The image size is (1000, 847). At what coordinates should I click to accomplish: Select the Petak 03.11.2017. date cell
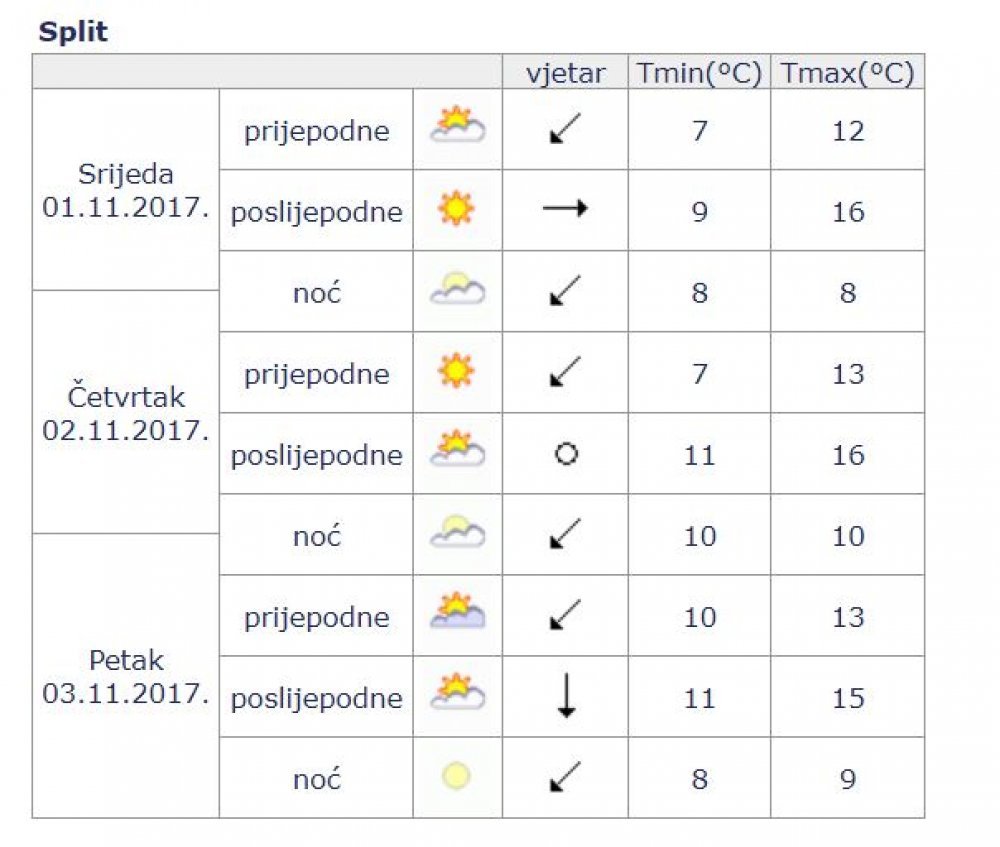[126, 676]
